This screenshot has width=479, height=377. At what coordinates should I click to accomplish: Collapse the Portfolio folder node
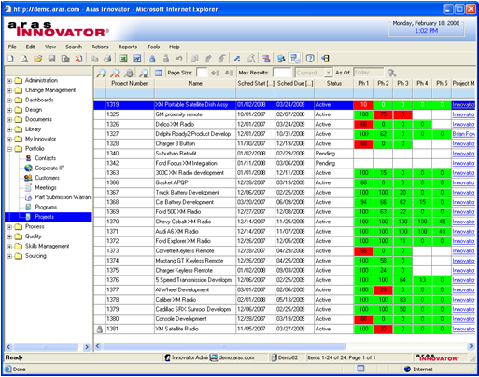click(x=10, y=149)
